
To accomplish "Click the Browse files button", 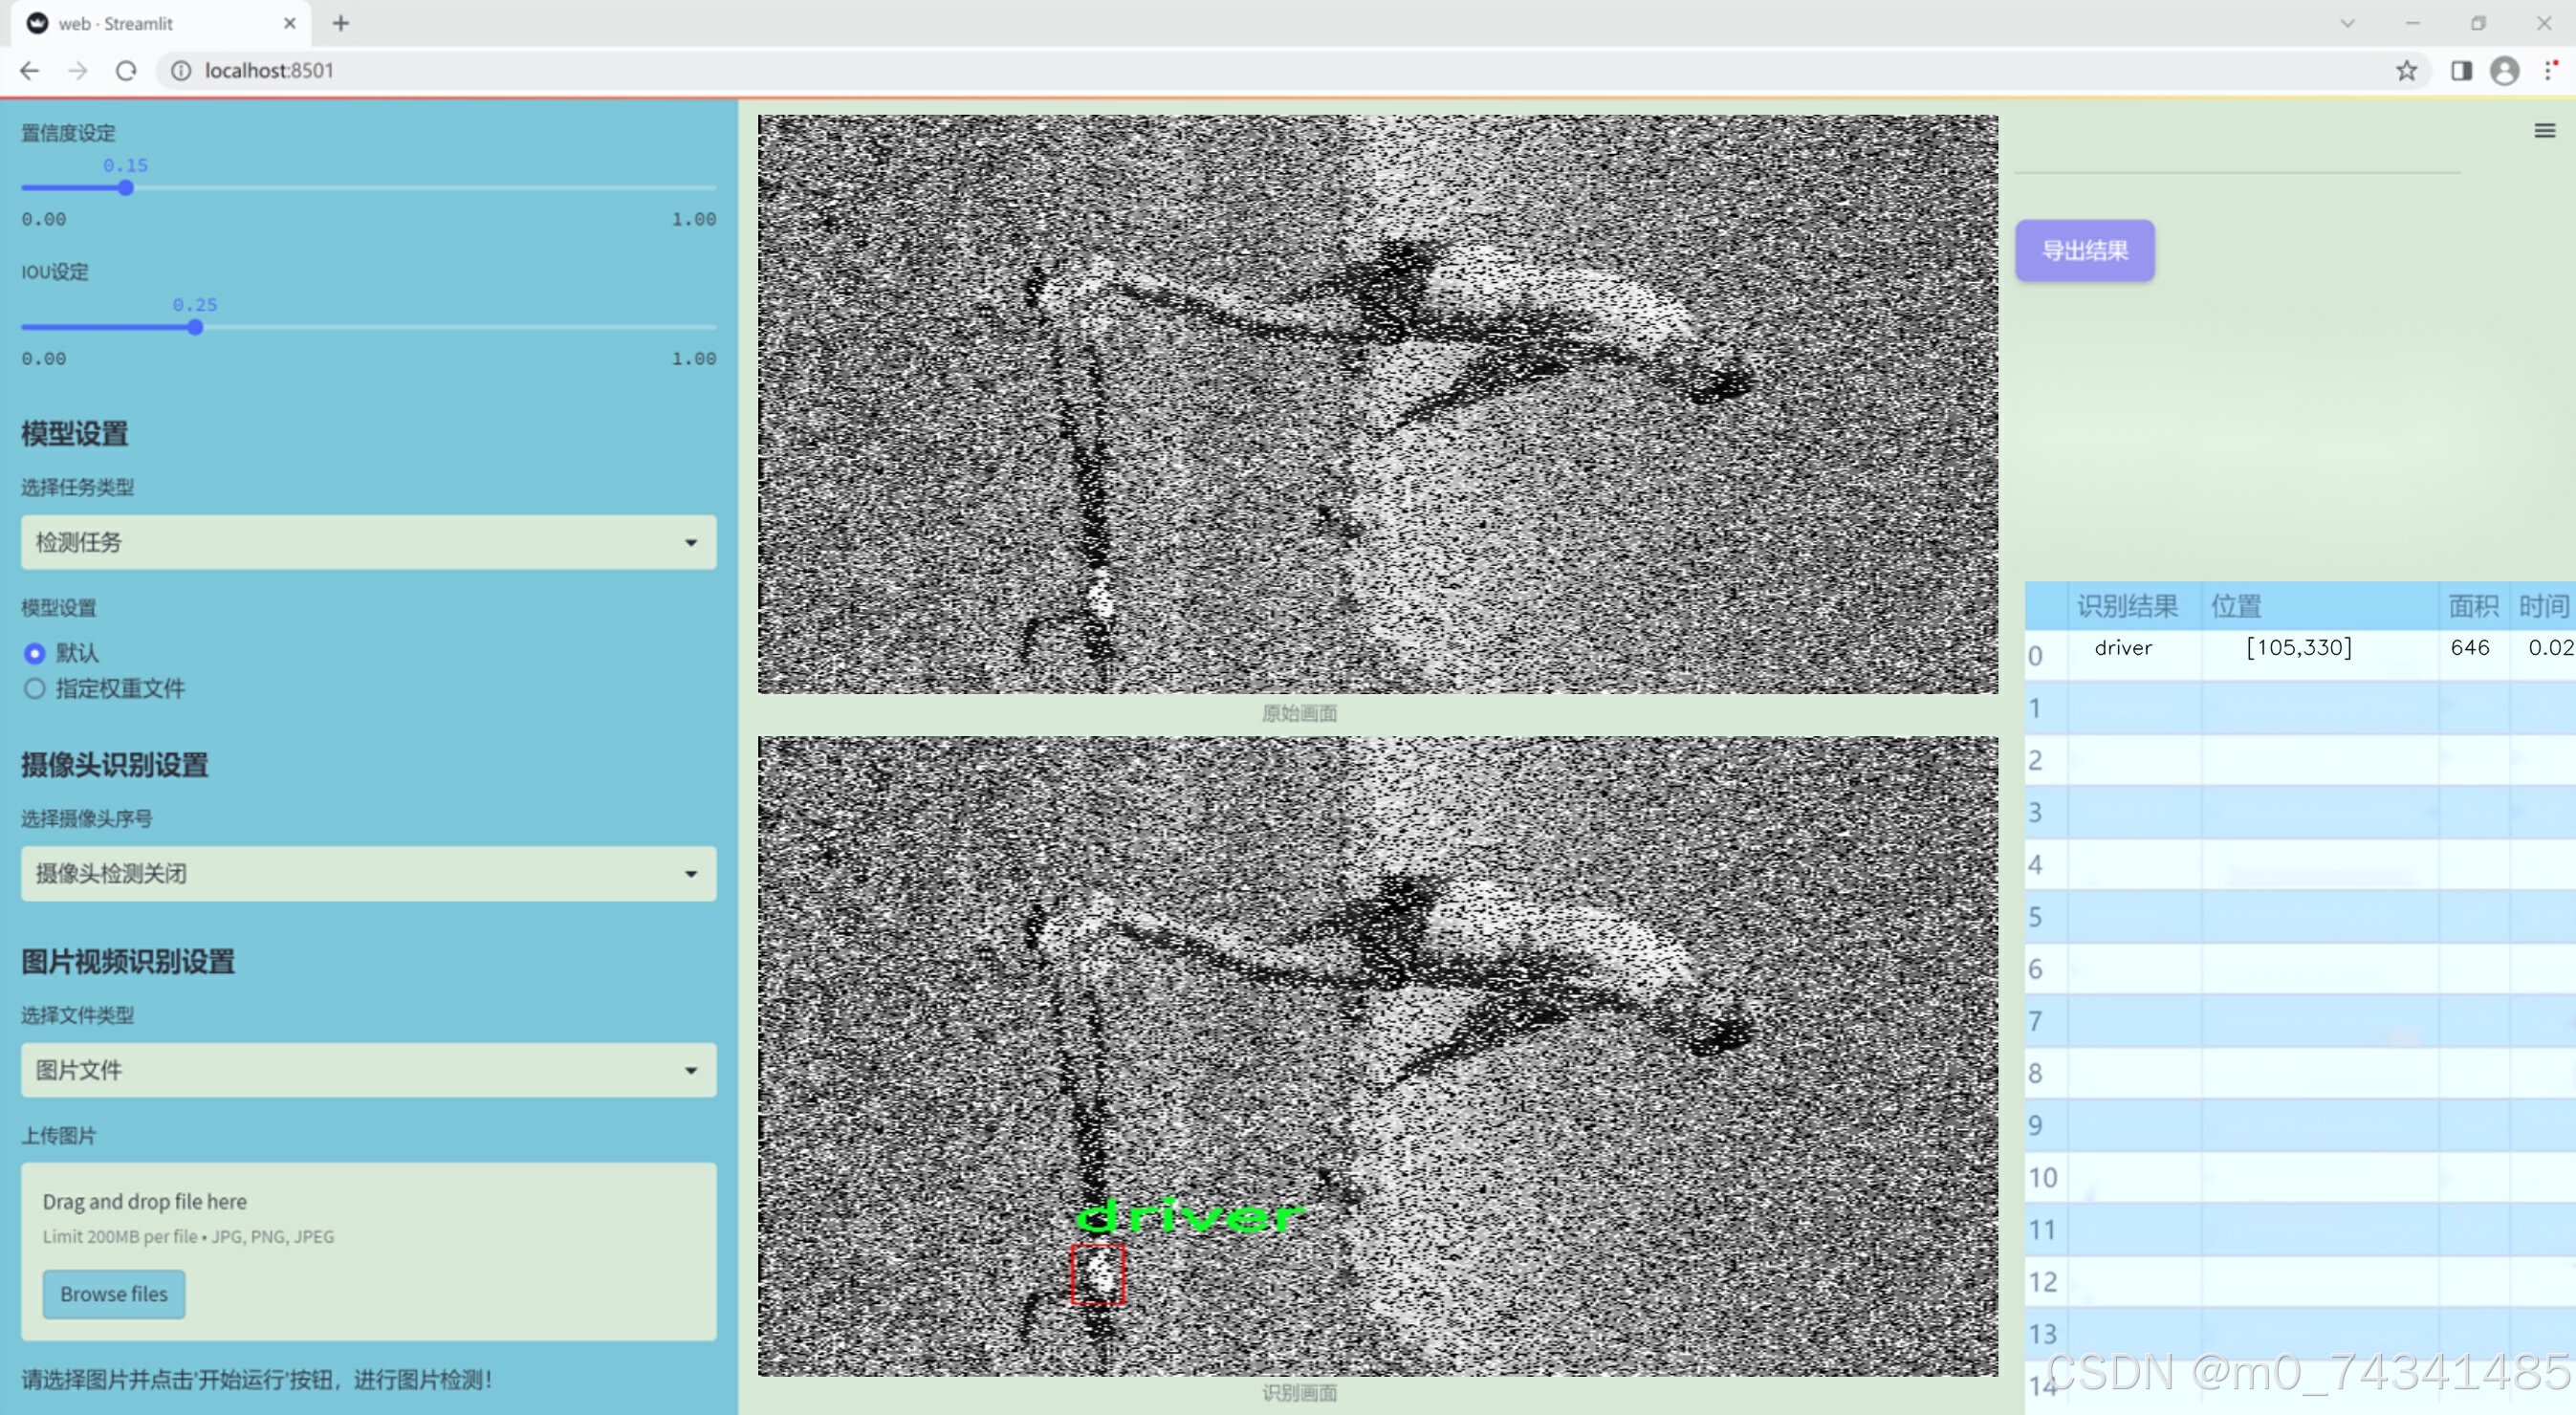I will pyautogui.click(x=114, y=1293).
